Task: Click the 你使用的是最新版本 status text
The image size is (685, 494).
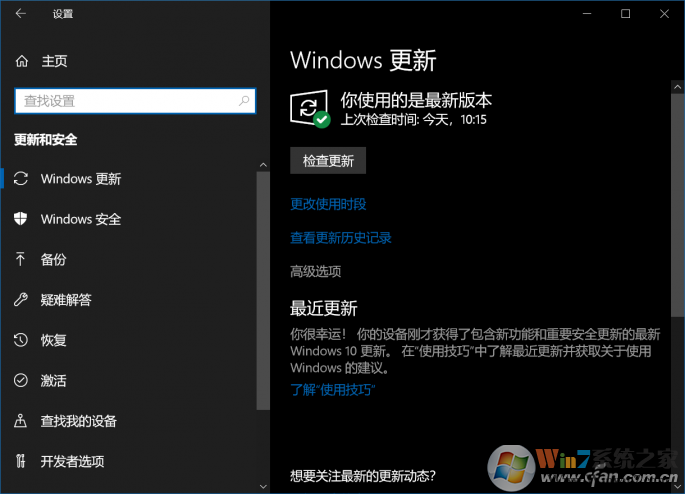Action: [x=416, y=100]
